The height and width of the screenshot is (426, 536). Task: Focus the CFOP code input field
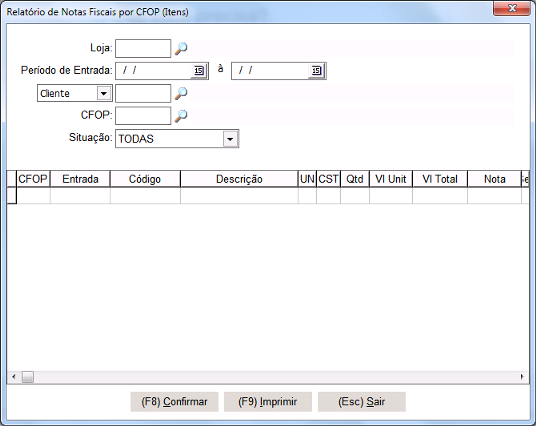(143, 116)
